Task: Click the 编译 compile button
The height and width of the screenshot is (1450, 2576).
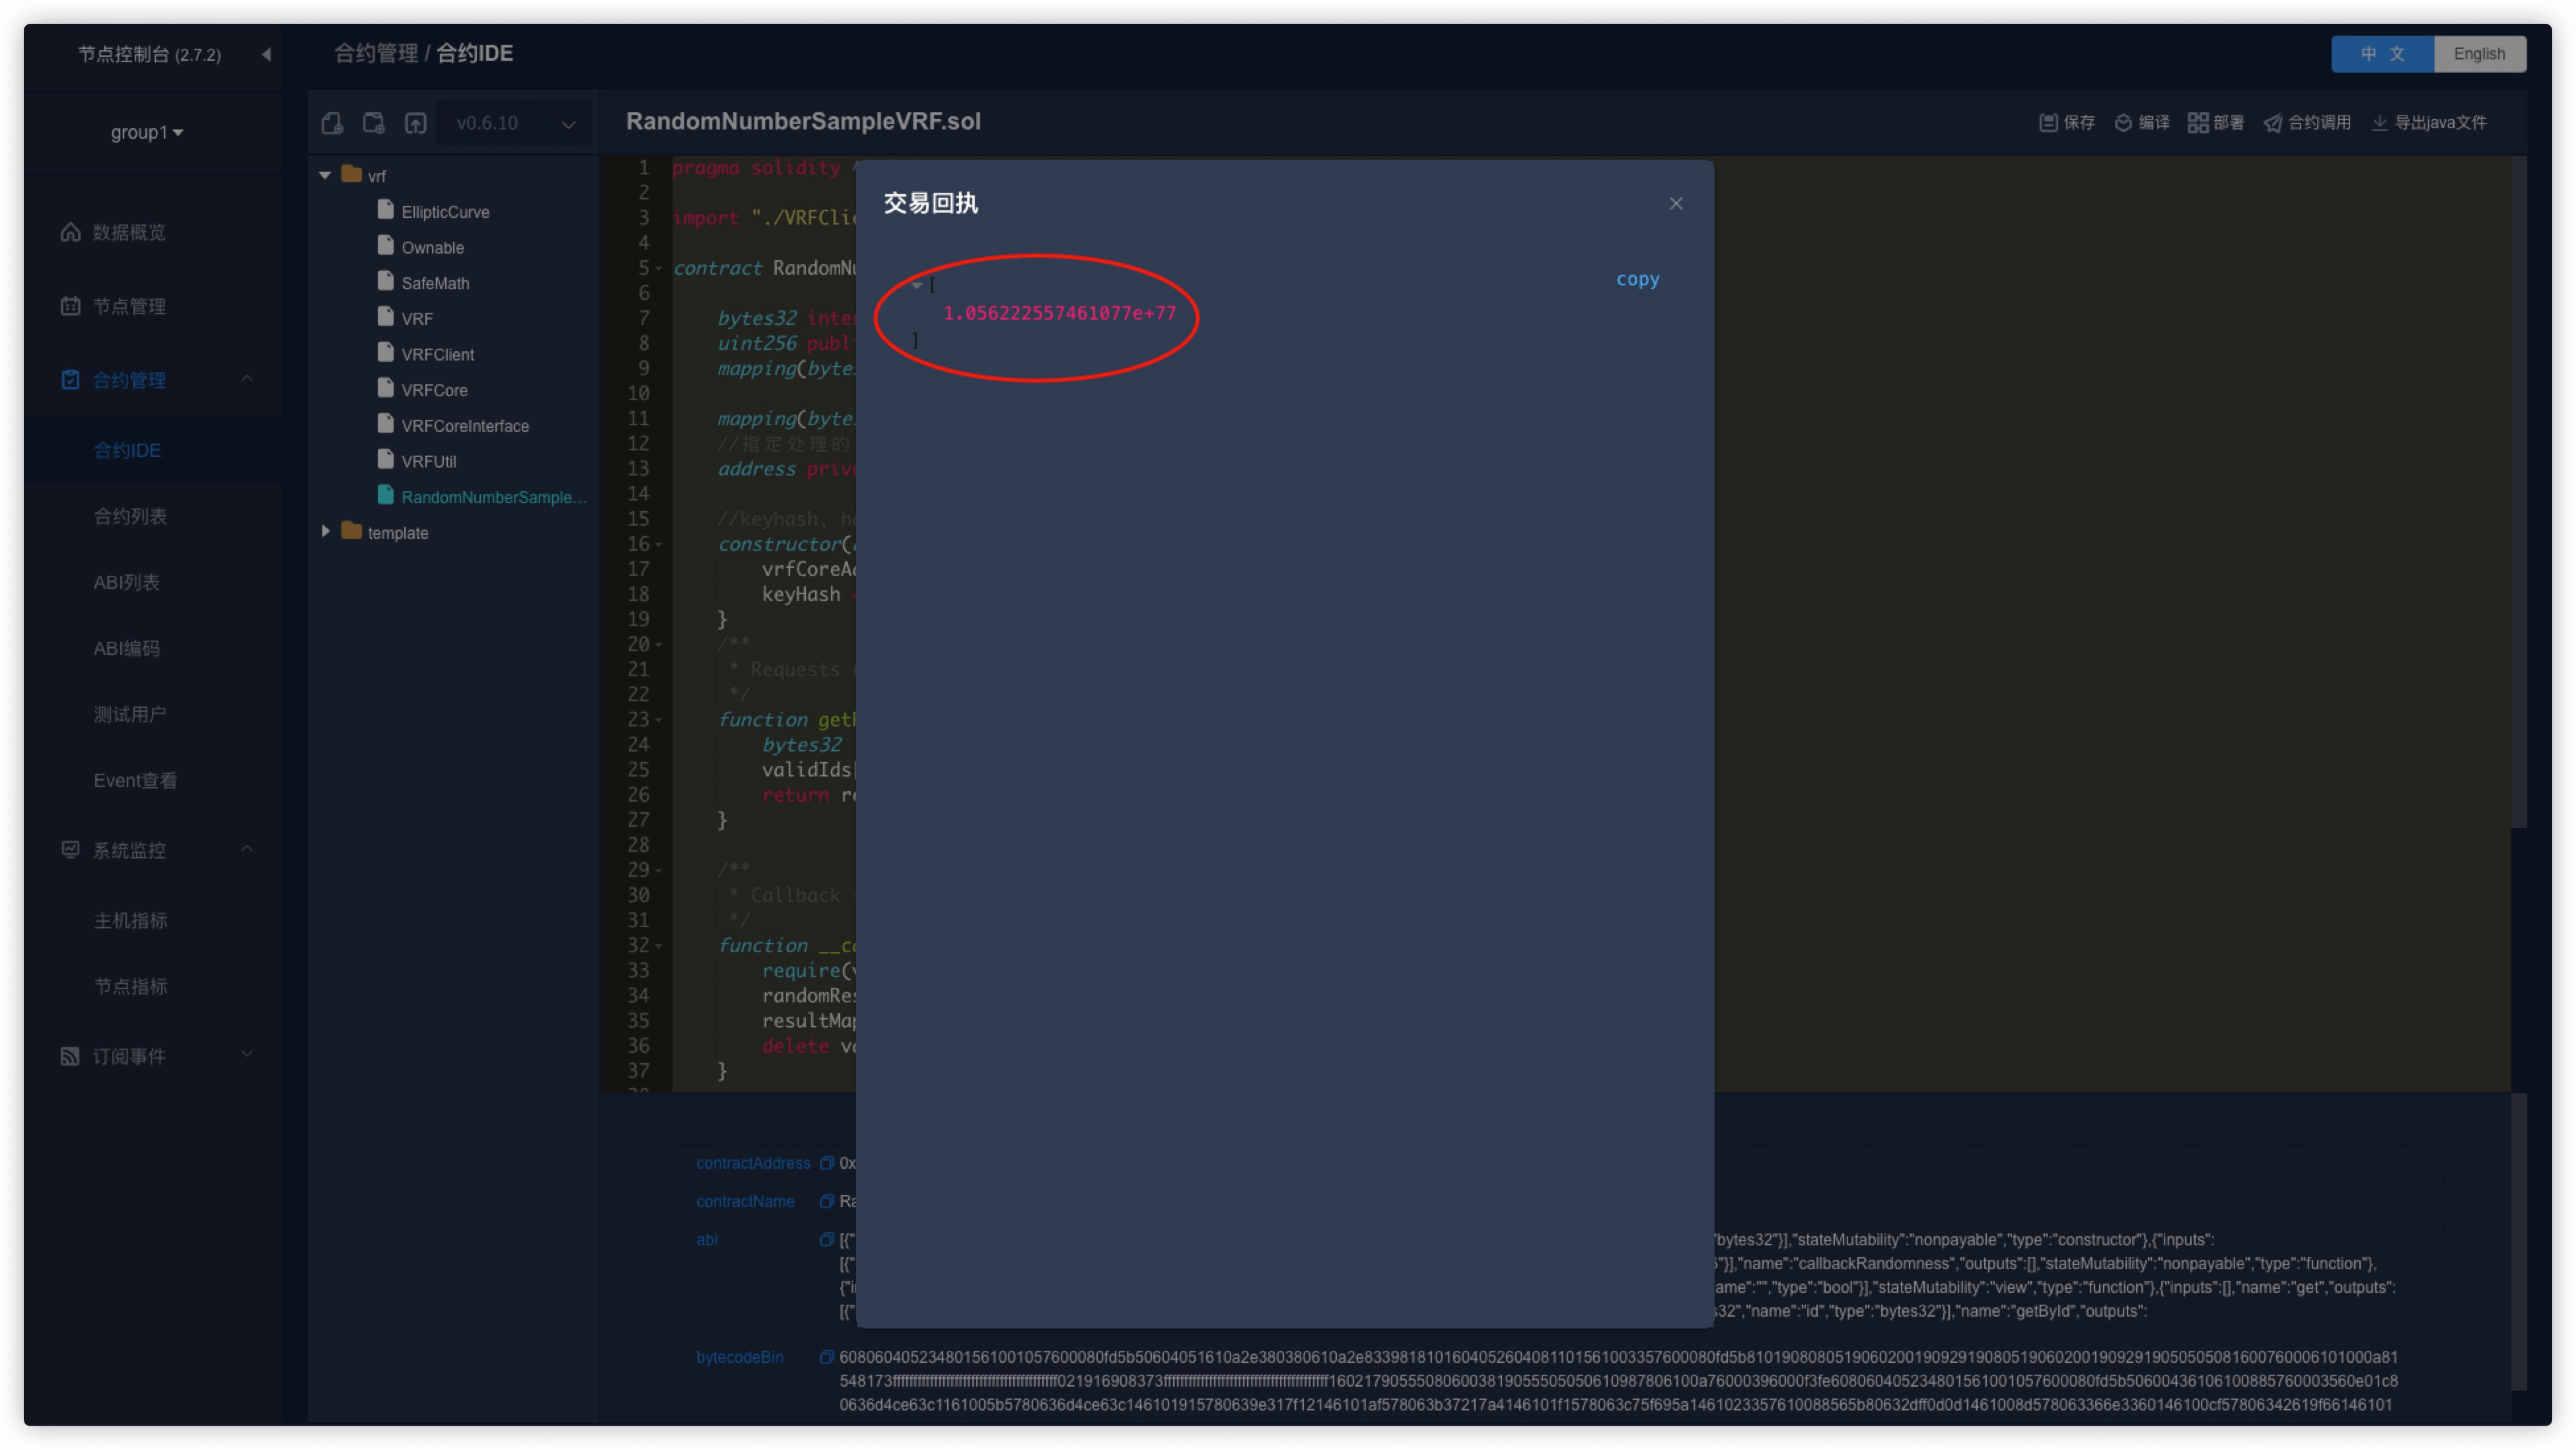Action: (x=2141, y=122)
